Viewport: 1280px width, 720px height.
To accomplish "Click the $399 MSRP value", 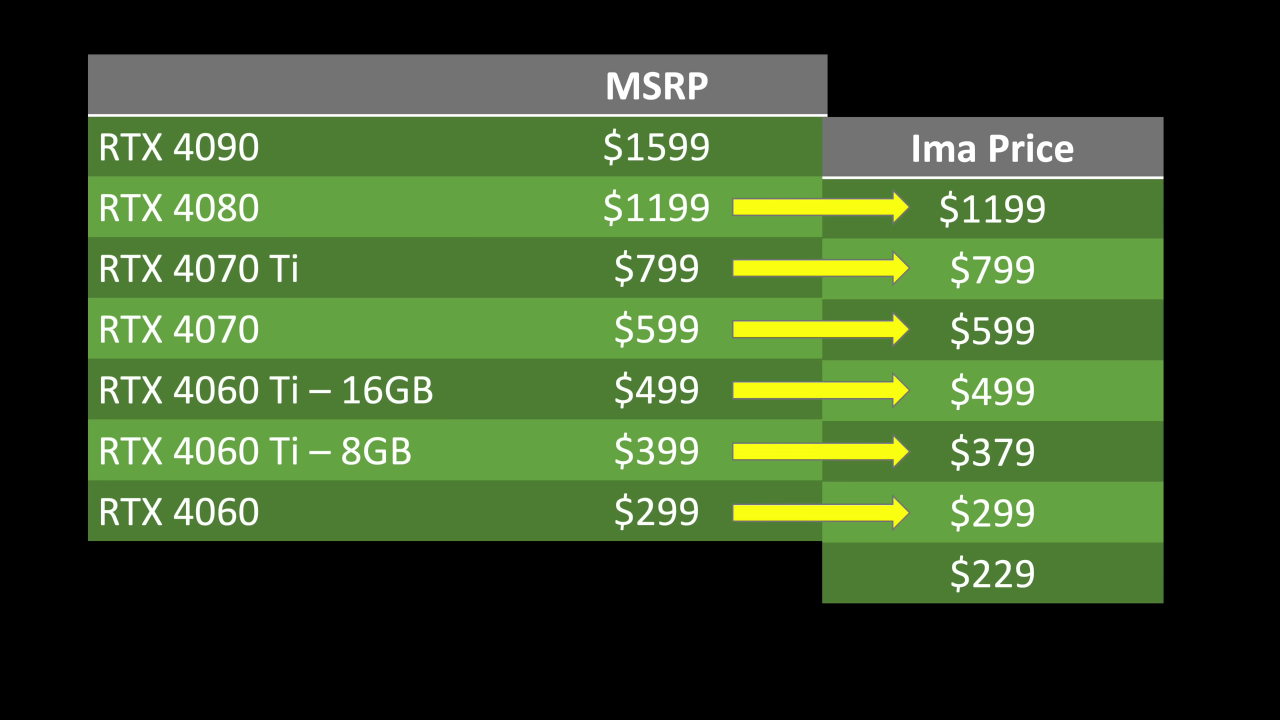I will [x=656, y=452].
